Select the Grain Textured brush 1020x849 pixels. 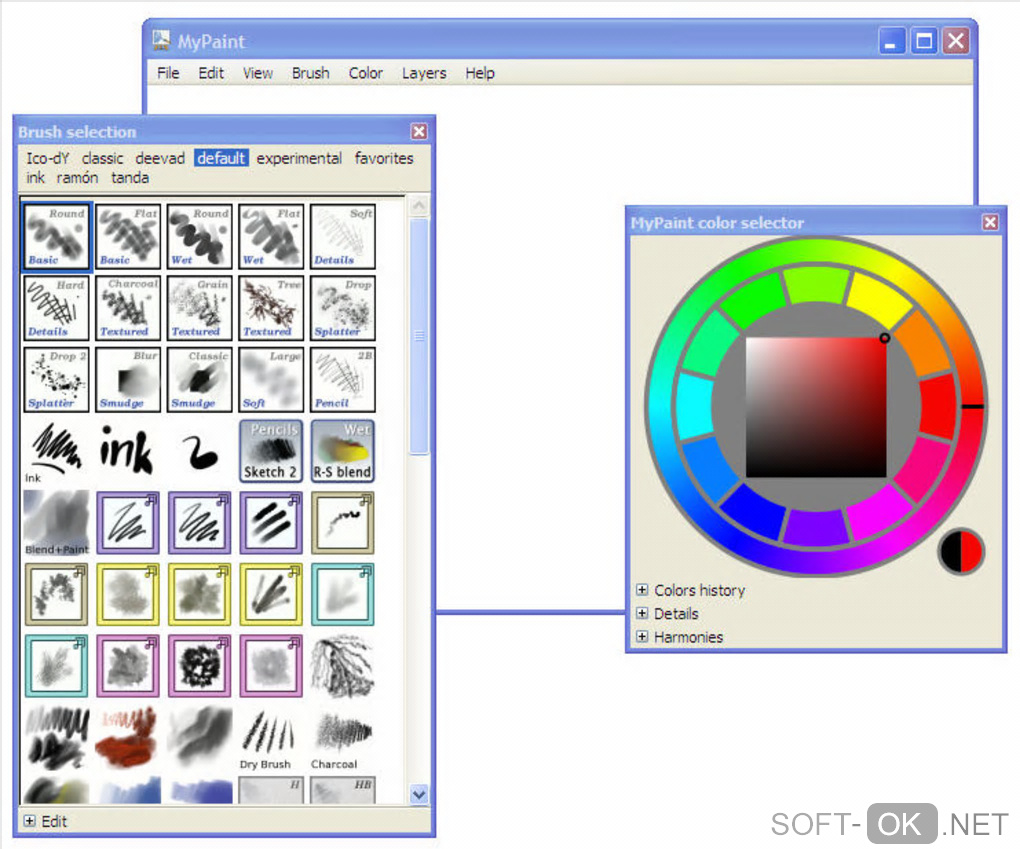click(200, 308)
